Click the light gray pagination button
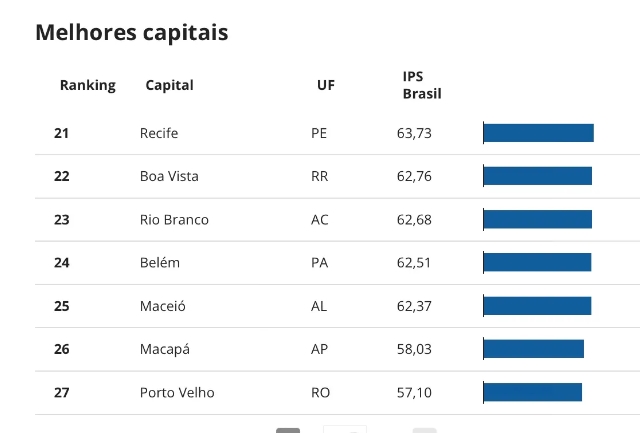640x433 pixels. [x=424, y=430]
